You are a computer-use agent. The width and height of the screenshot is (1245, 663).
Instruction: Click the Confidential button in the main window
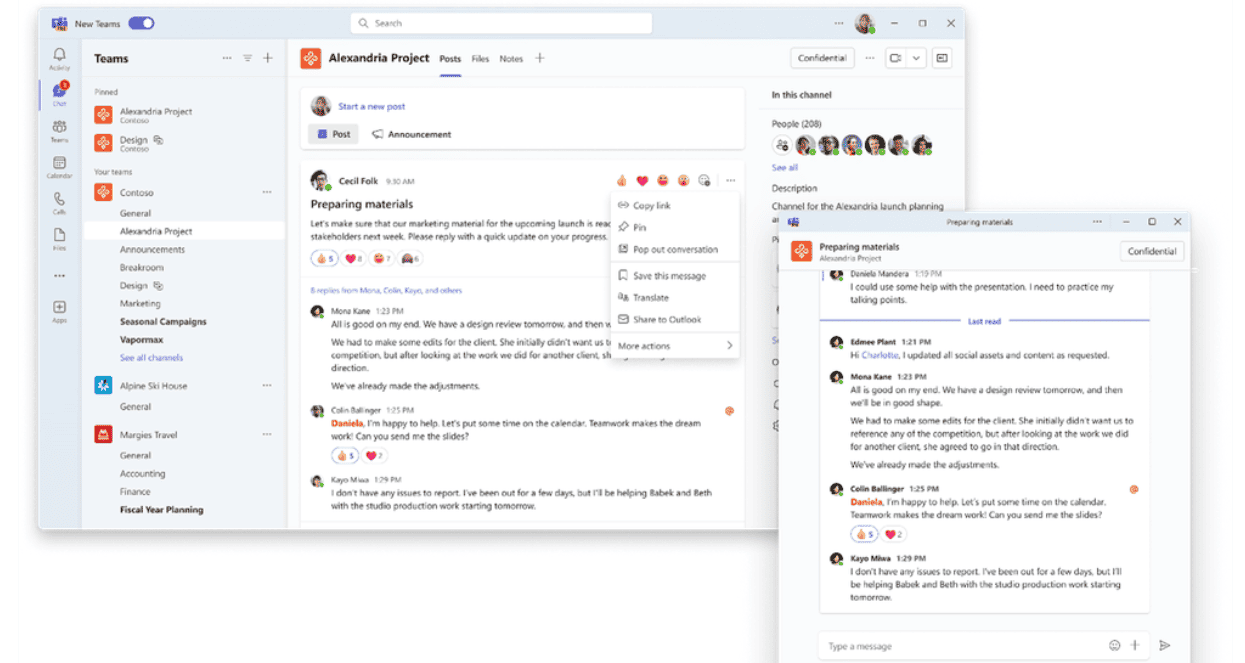(x=822, y=58)
